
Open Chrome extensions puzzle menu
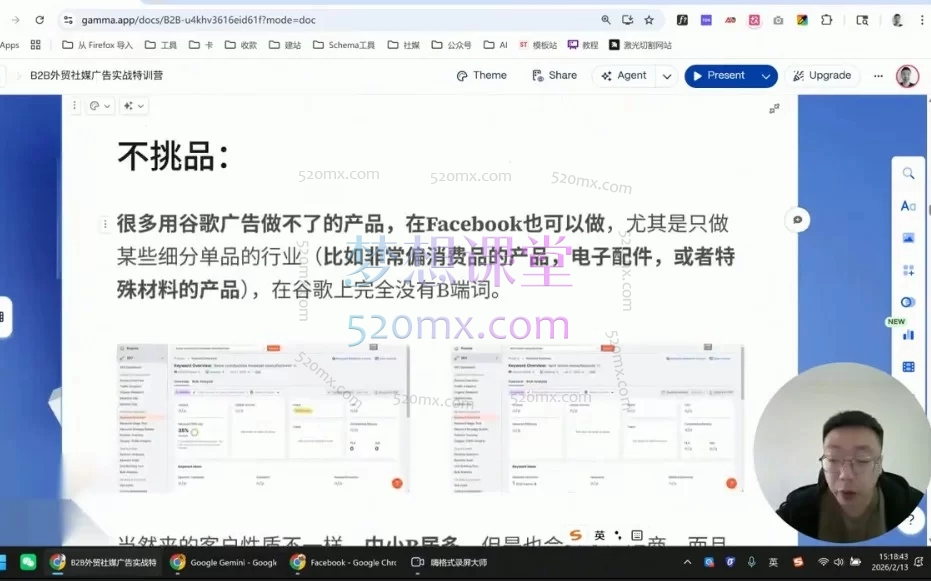click(826, 20)
